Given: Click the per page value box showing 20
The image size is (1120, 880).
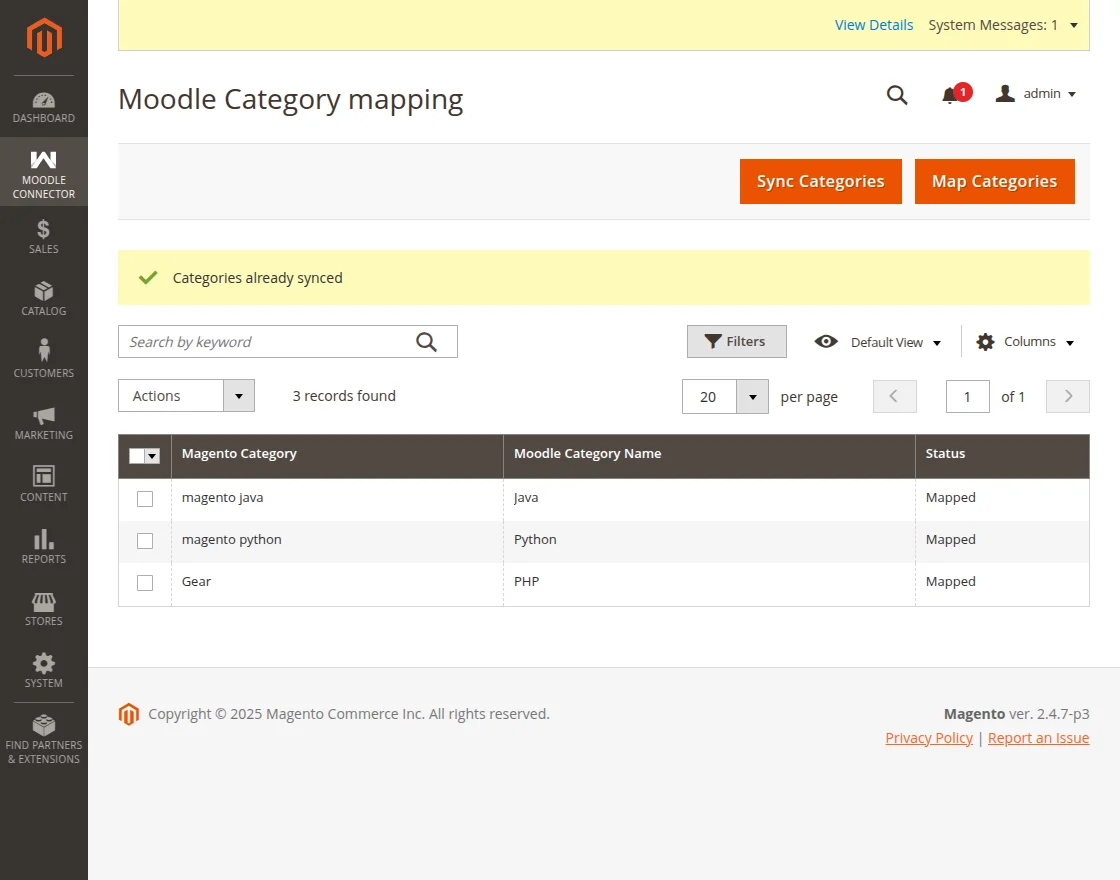Looking at the screenshot, I should click(709, 396).
